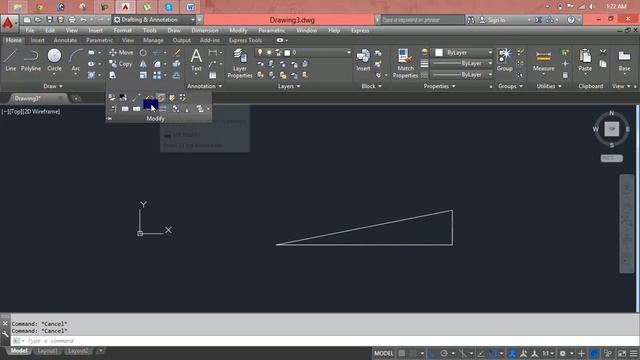Toggle the layer freeze sun icon
This screenshot has height=360, width=640.
click(x=269, y=53)
